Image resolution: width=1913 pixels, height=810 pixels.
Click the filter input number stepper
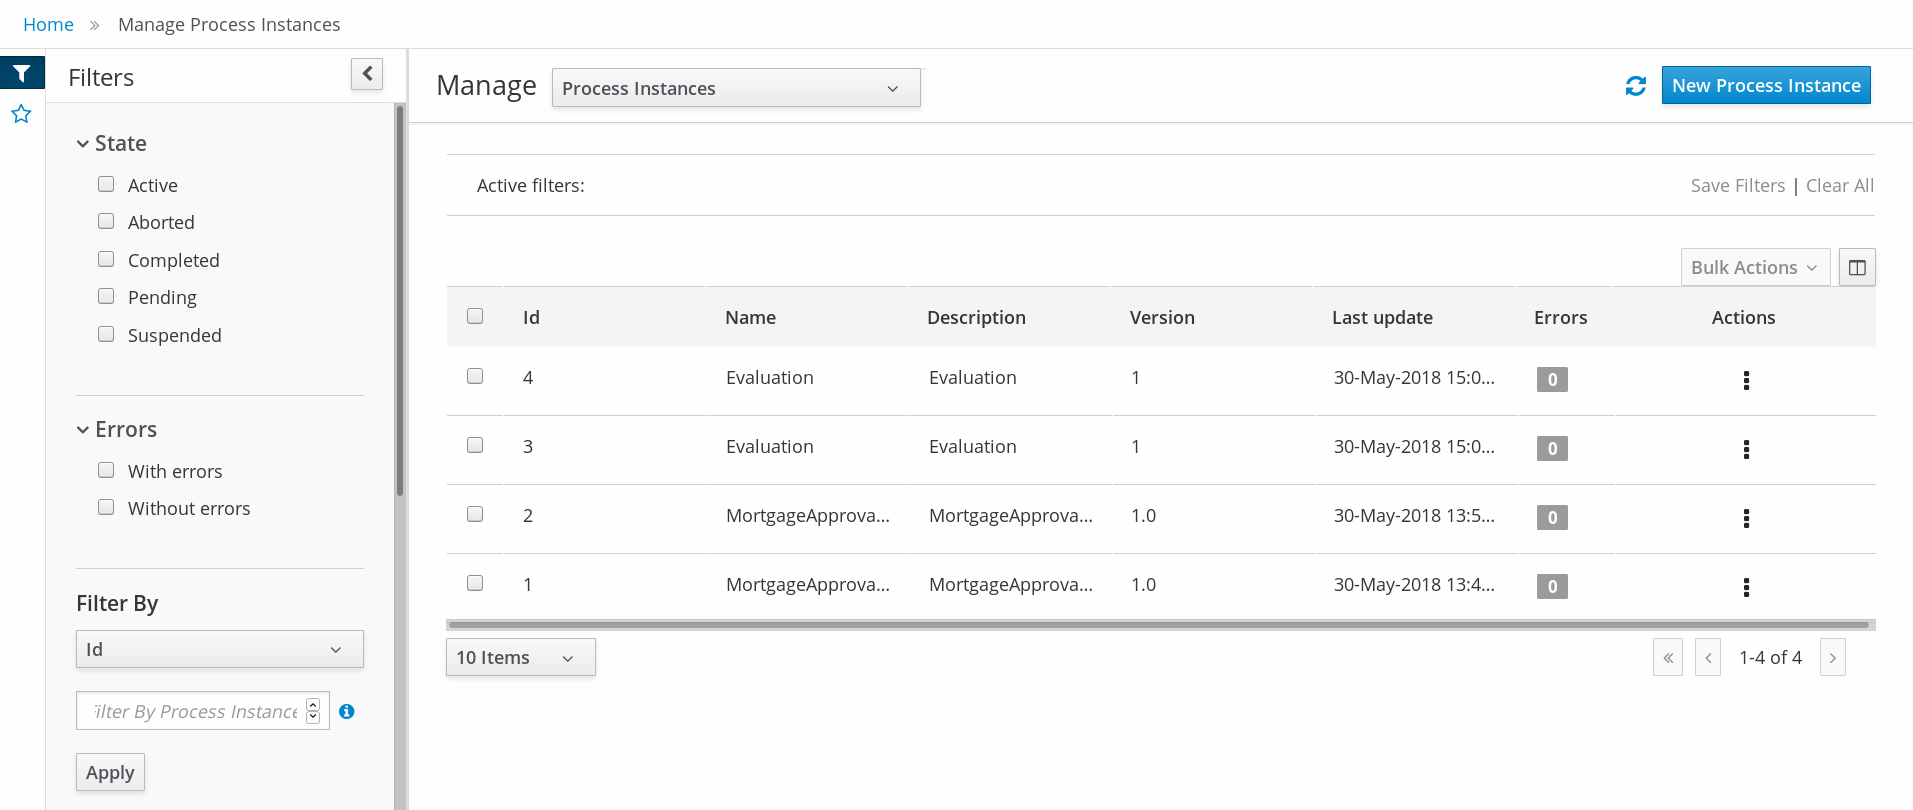(x=313, y=711)
